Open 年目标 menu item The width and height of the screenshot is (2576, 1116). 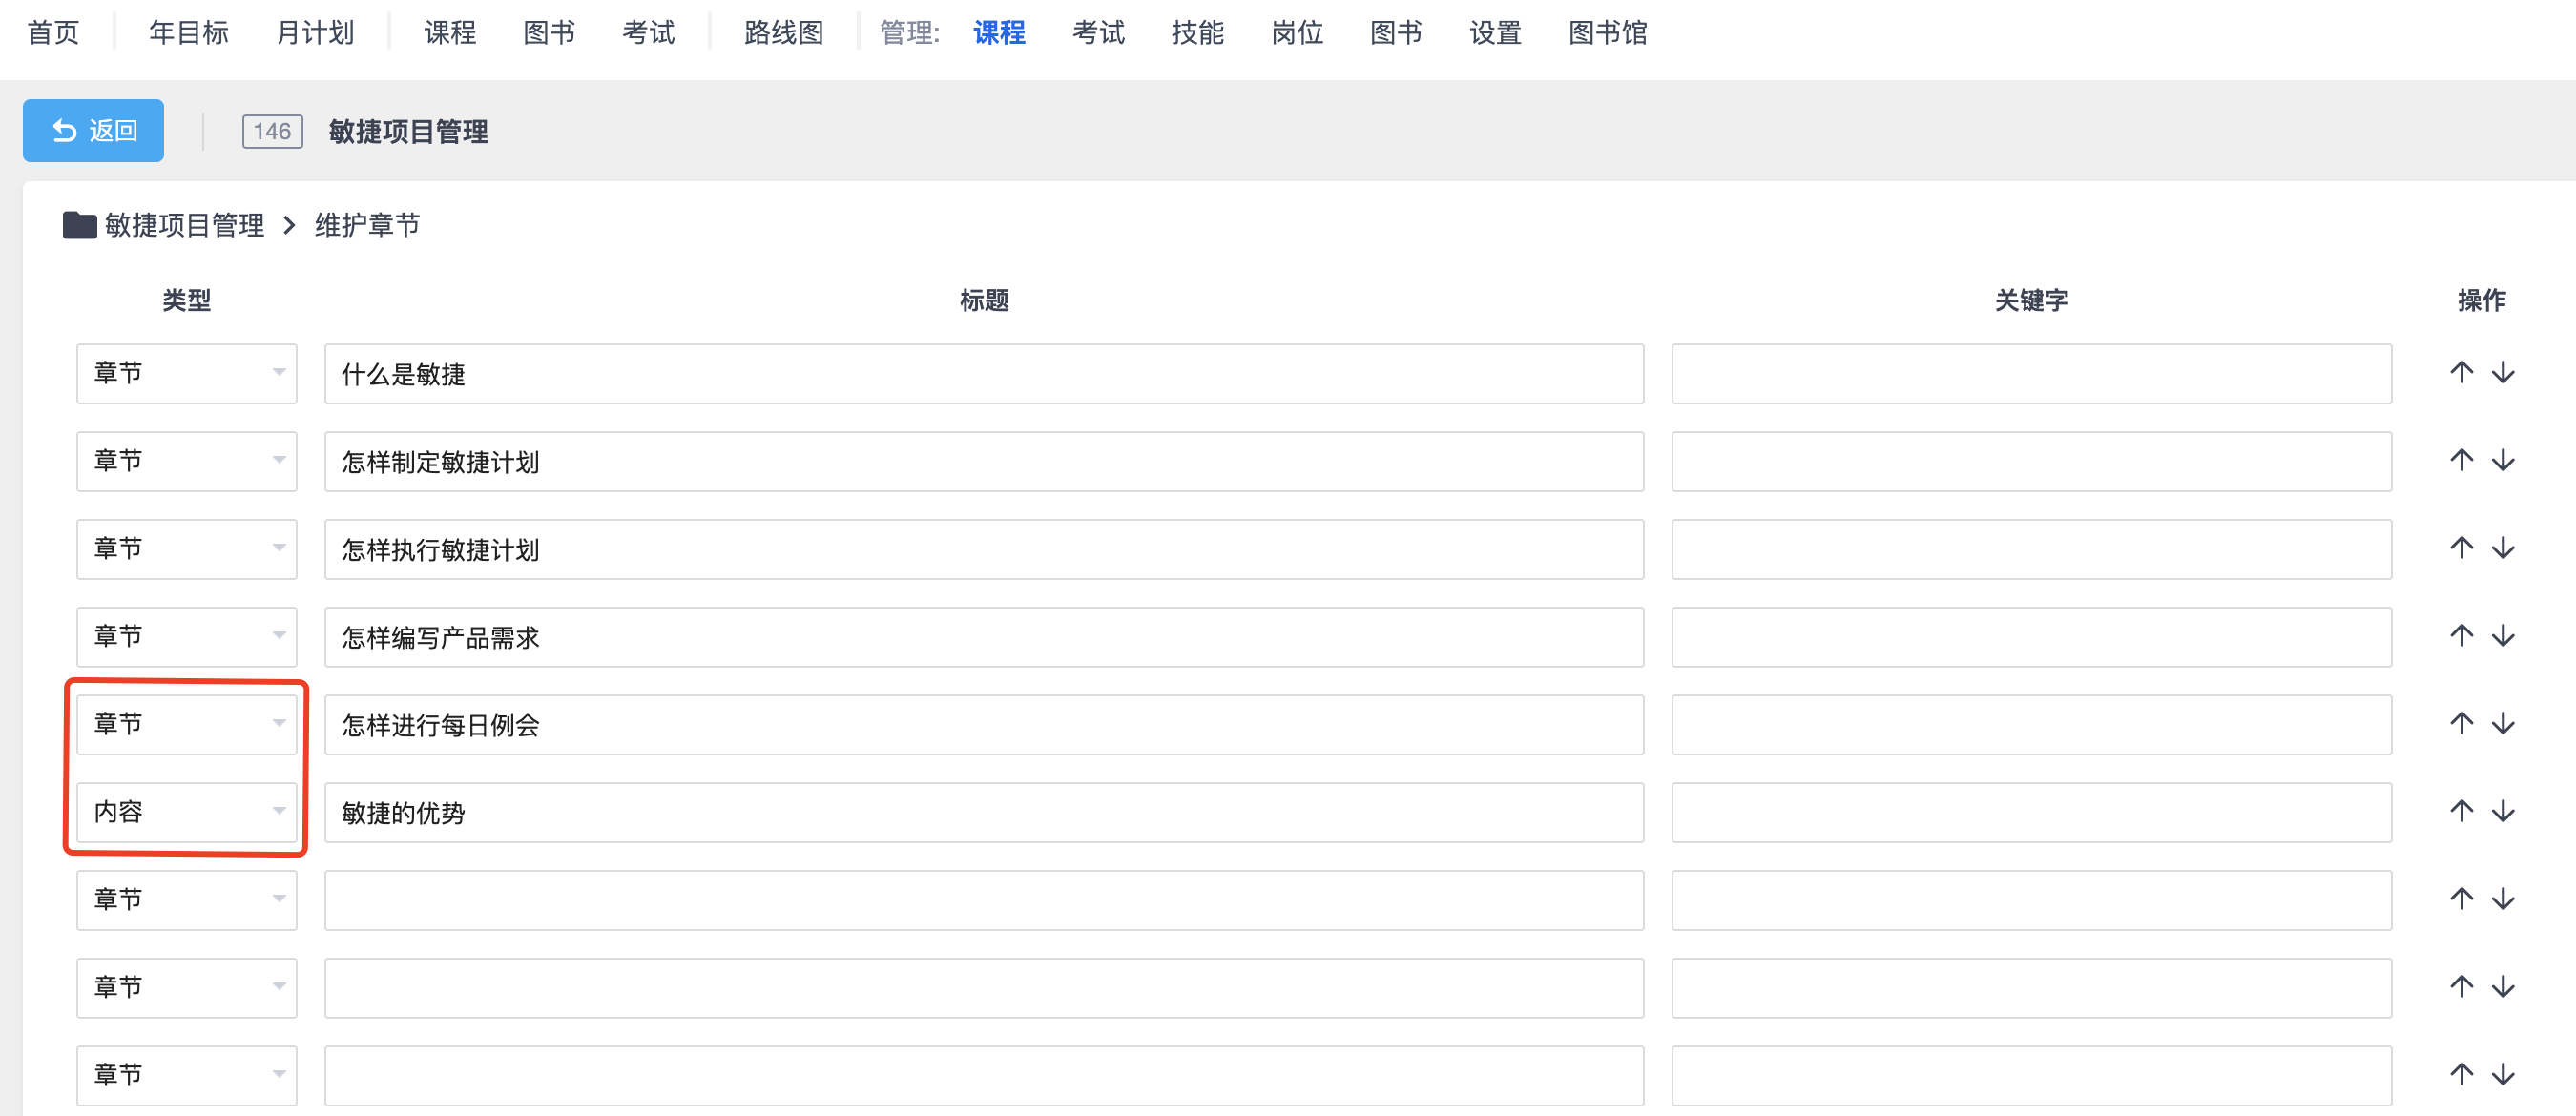click(x=189, y=33)
